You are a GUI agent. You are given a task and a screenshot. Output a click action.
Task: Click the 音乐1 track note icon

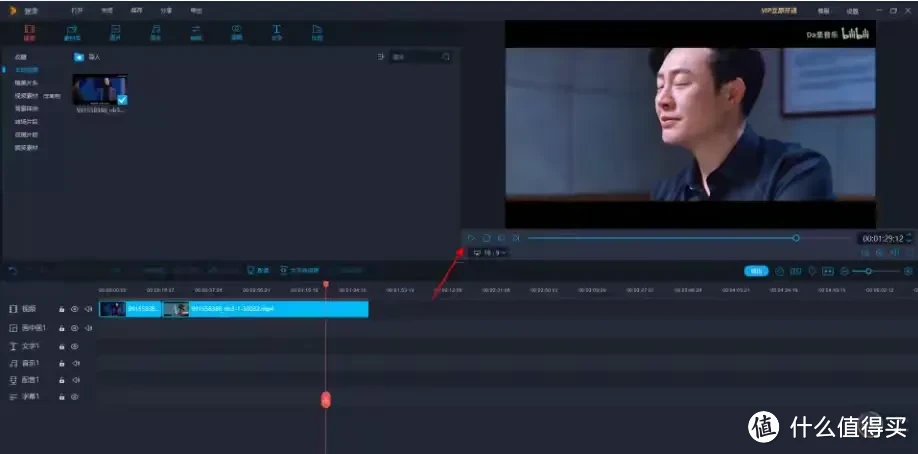(13, 363)
